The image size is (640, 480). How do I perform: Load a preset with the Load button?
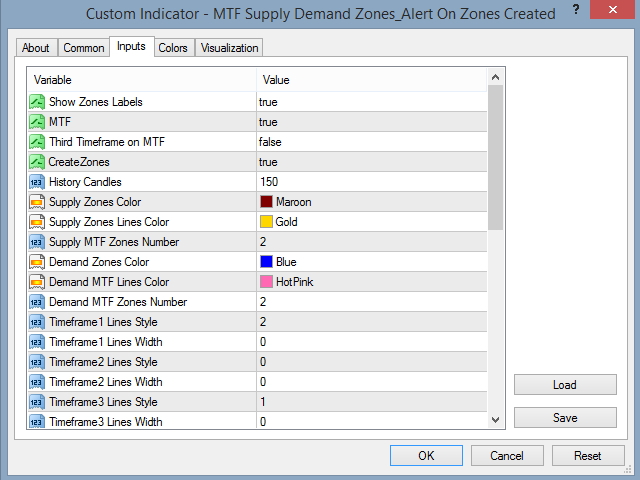coord(565,385)
